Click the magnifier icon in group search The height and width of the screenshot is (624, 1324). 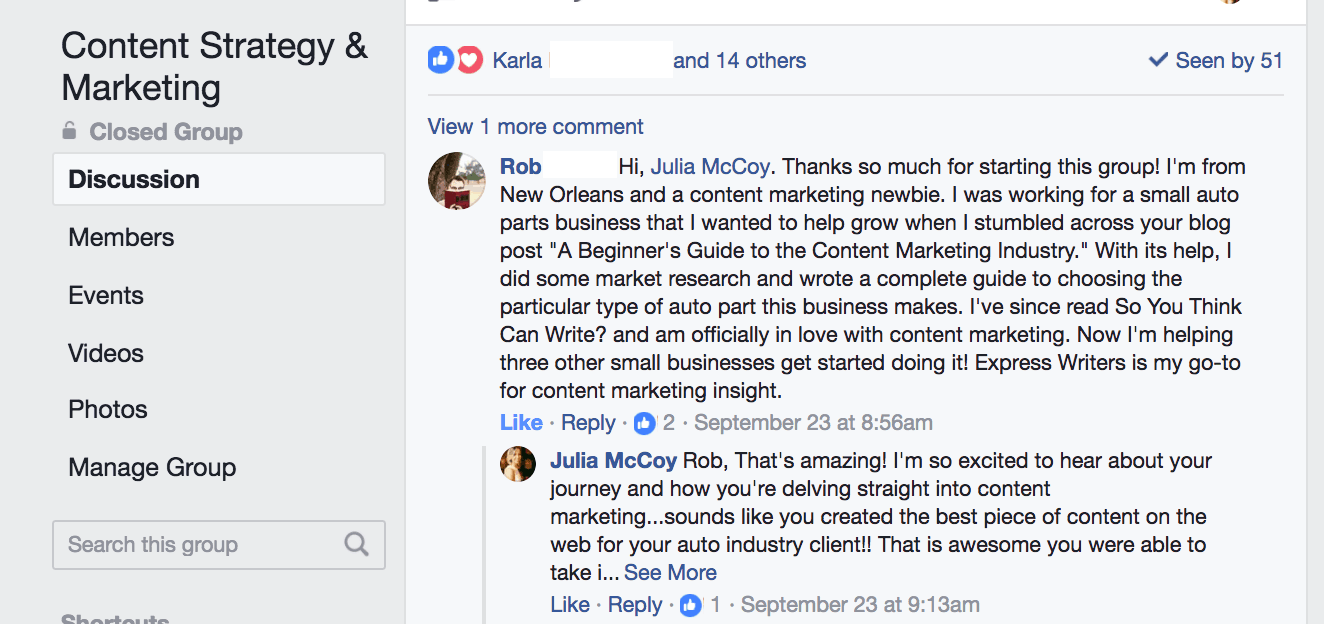click(x=356, y=544)
